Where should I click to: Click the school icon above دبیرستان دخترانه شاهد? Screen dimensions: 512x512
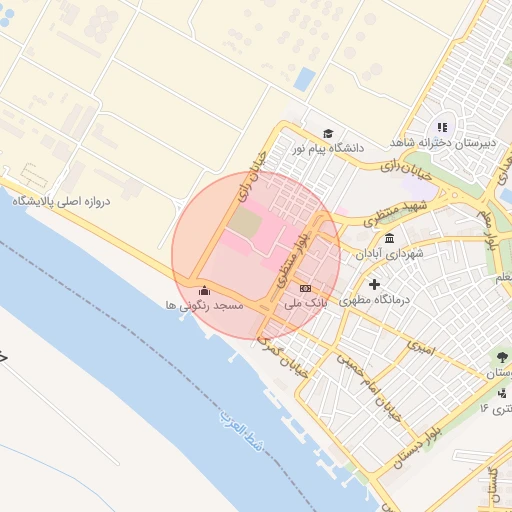tap(442, 127)
